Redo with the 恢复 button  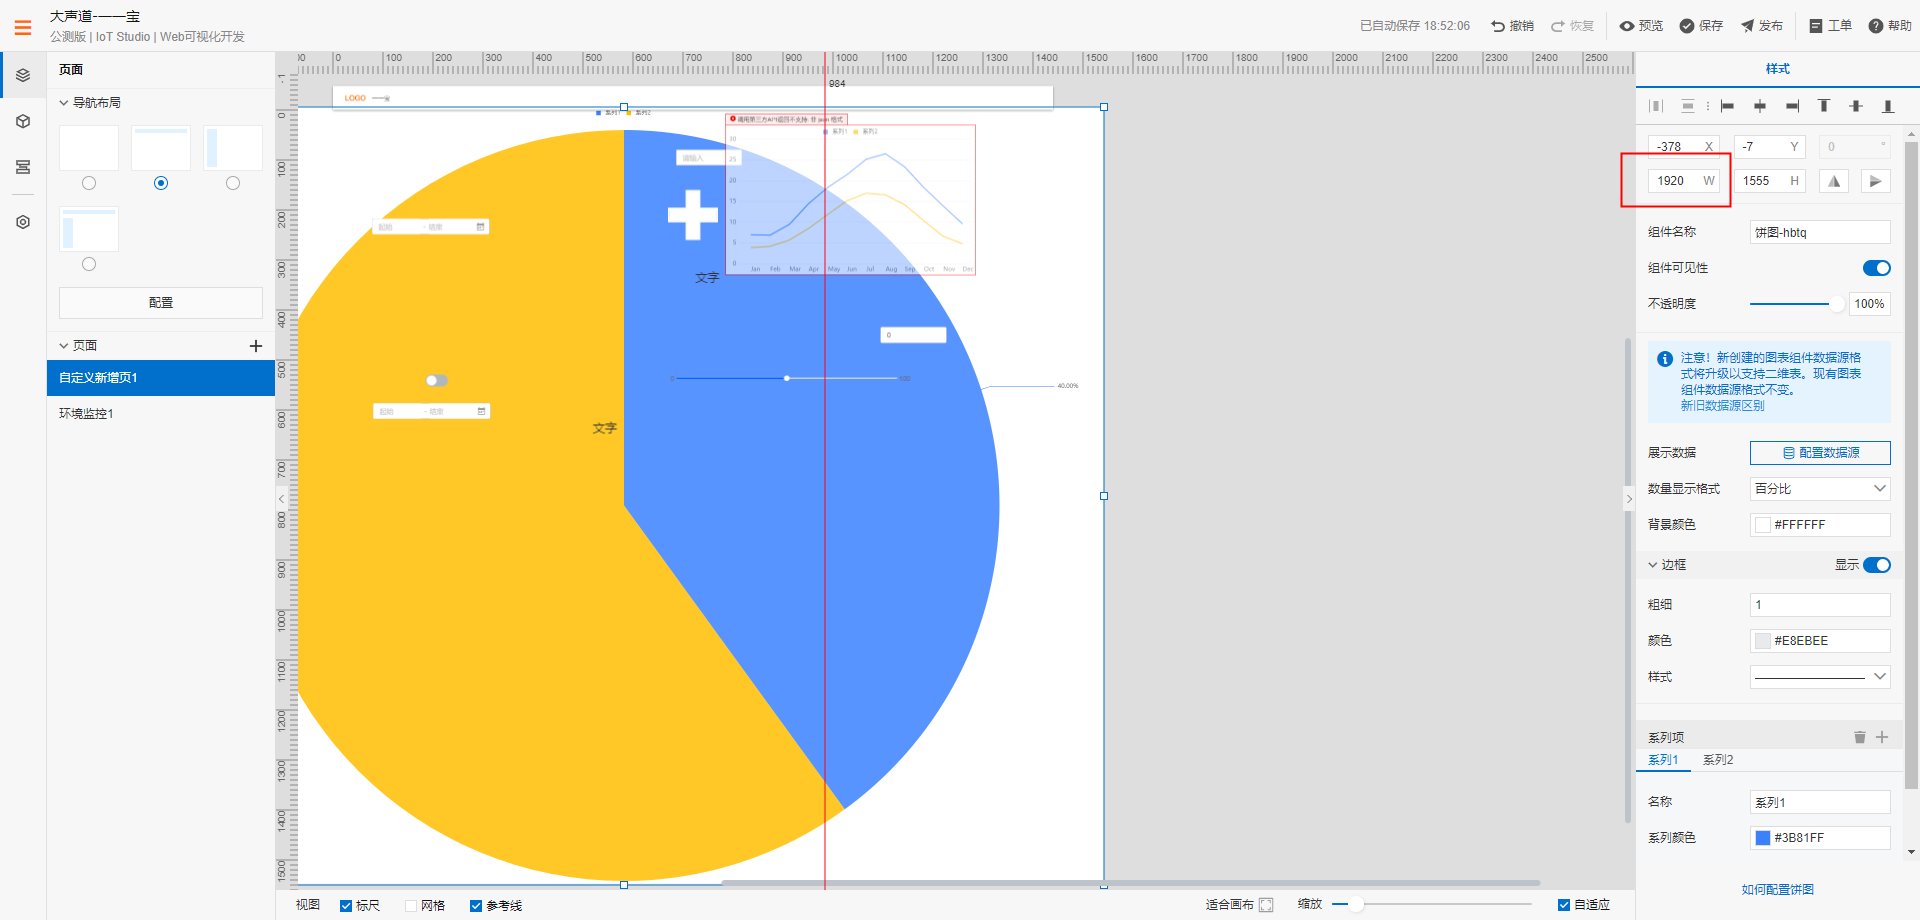(1572, 26)
